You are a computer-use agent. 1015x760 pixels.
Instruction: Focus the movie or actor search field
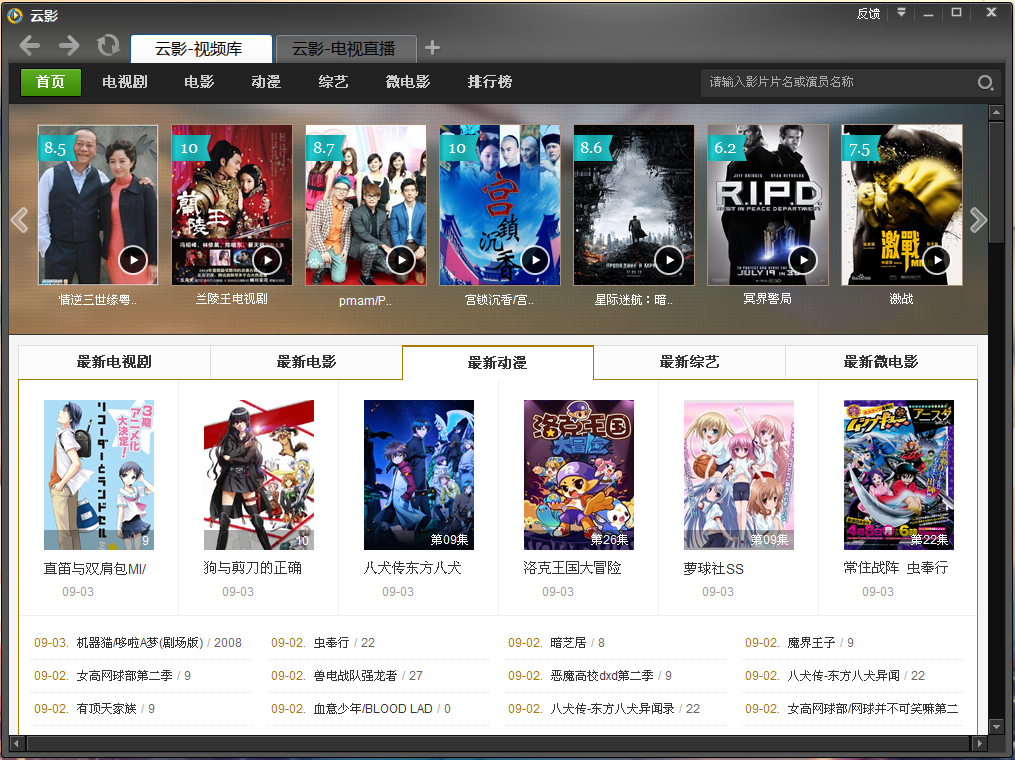(838, 82)
